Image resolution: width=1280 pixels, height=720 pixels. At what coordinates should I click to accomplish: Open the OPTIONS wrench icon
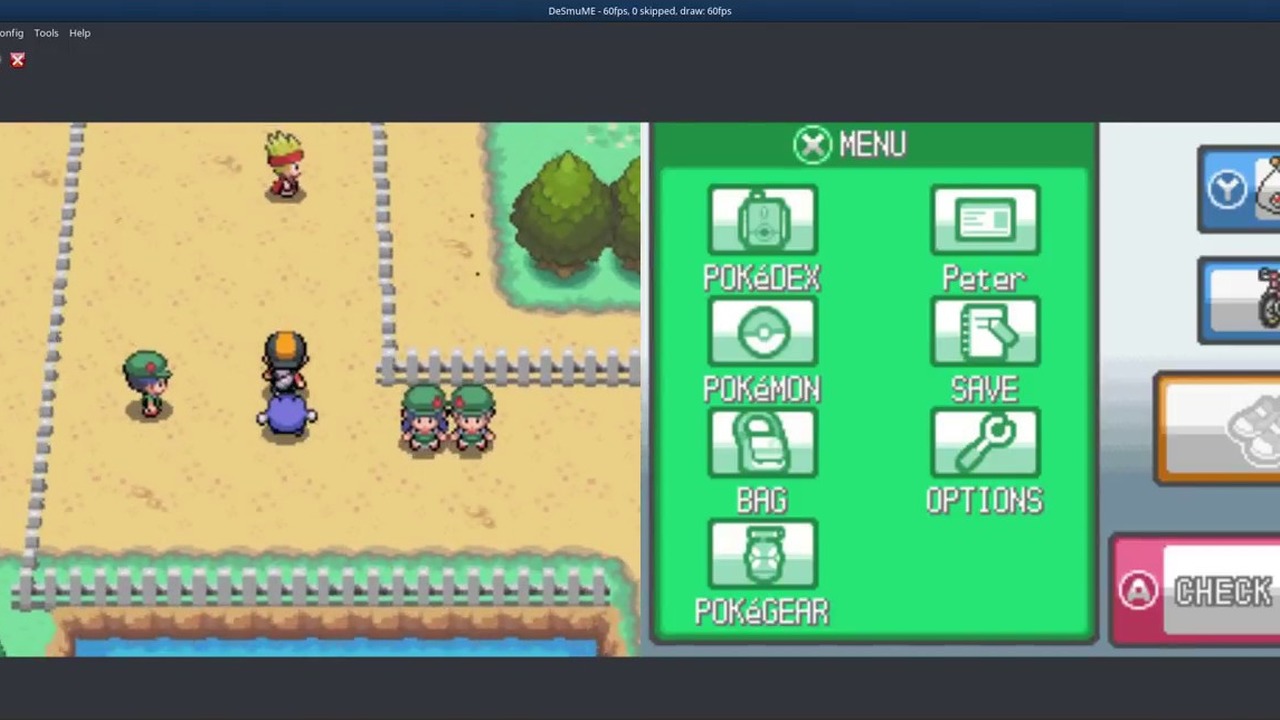coord(985,443)
